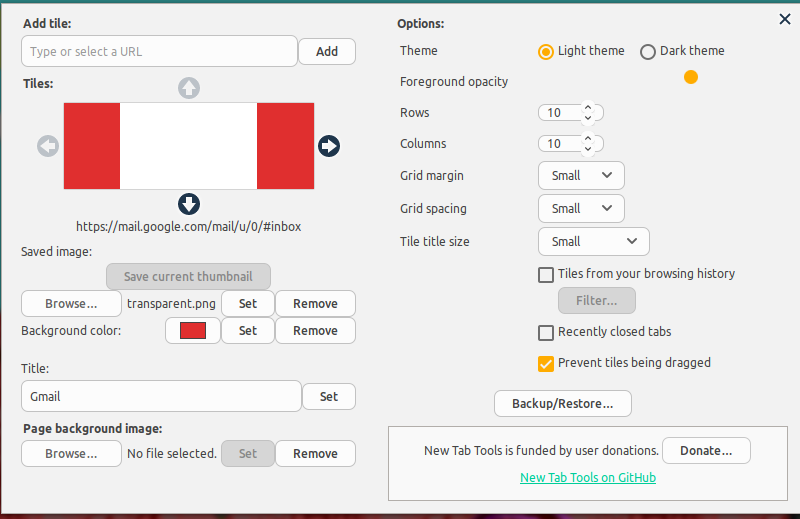Remove the page background image
The image size is (800, 519).
[315, 454]
